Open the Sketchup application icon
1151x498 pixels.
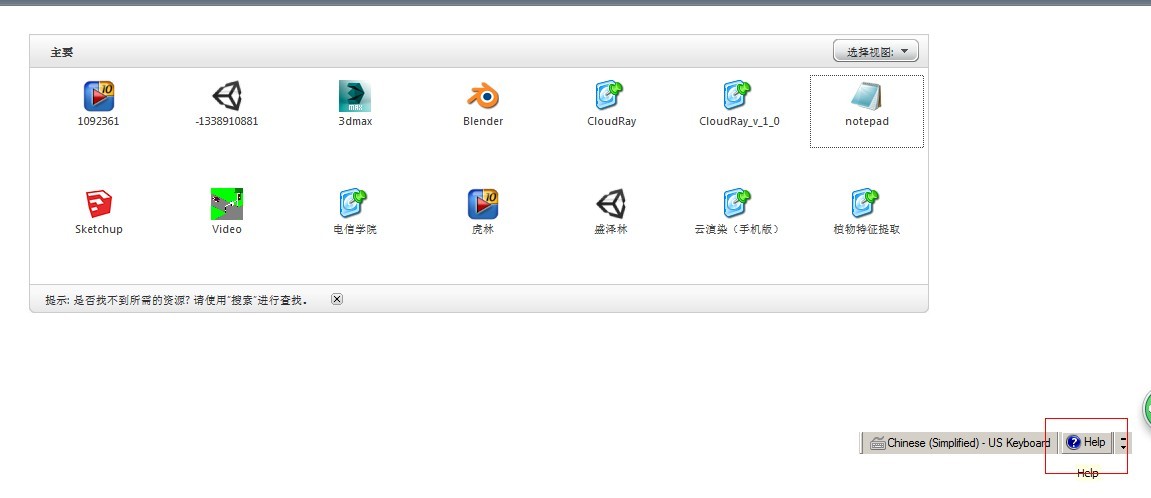tap(98, 204)
